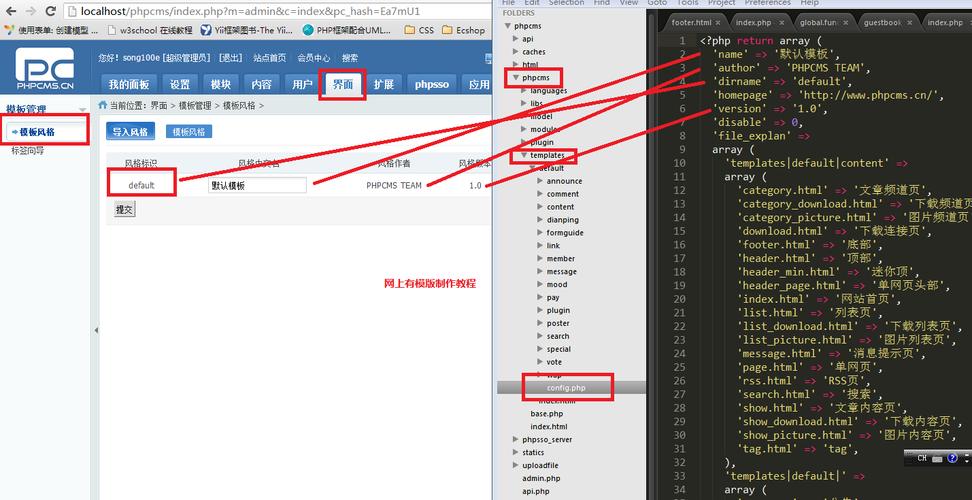This screenshot has width=972, height=500.
Task: Expand the languages folder
Action: coord(524,91)
